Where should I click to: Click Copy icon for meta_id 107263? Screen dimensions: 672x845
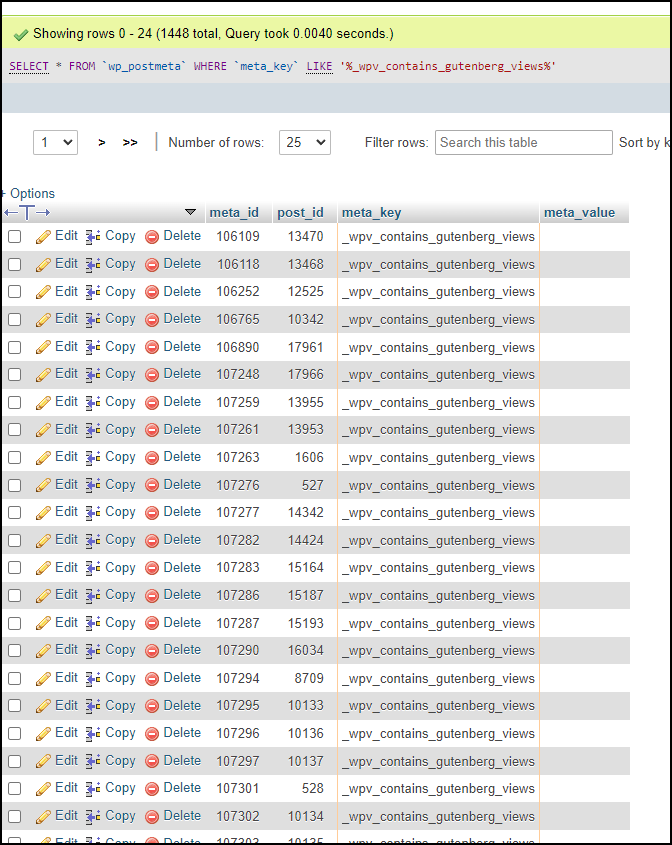point(93,458)
